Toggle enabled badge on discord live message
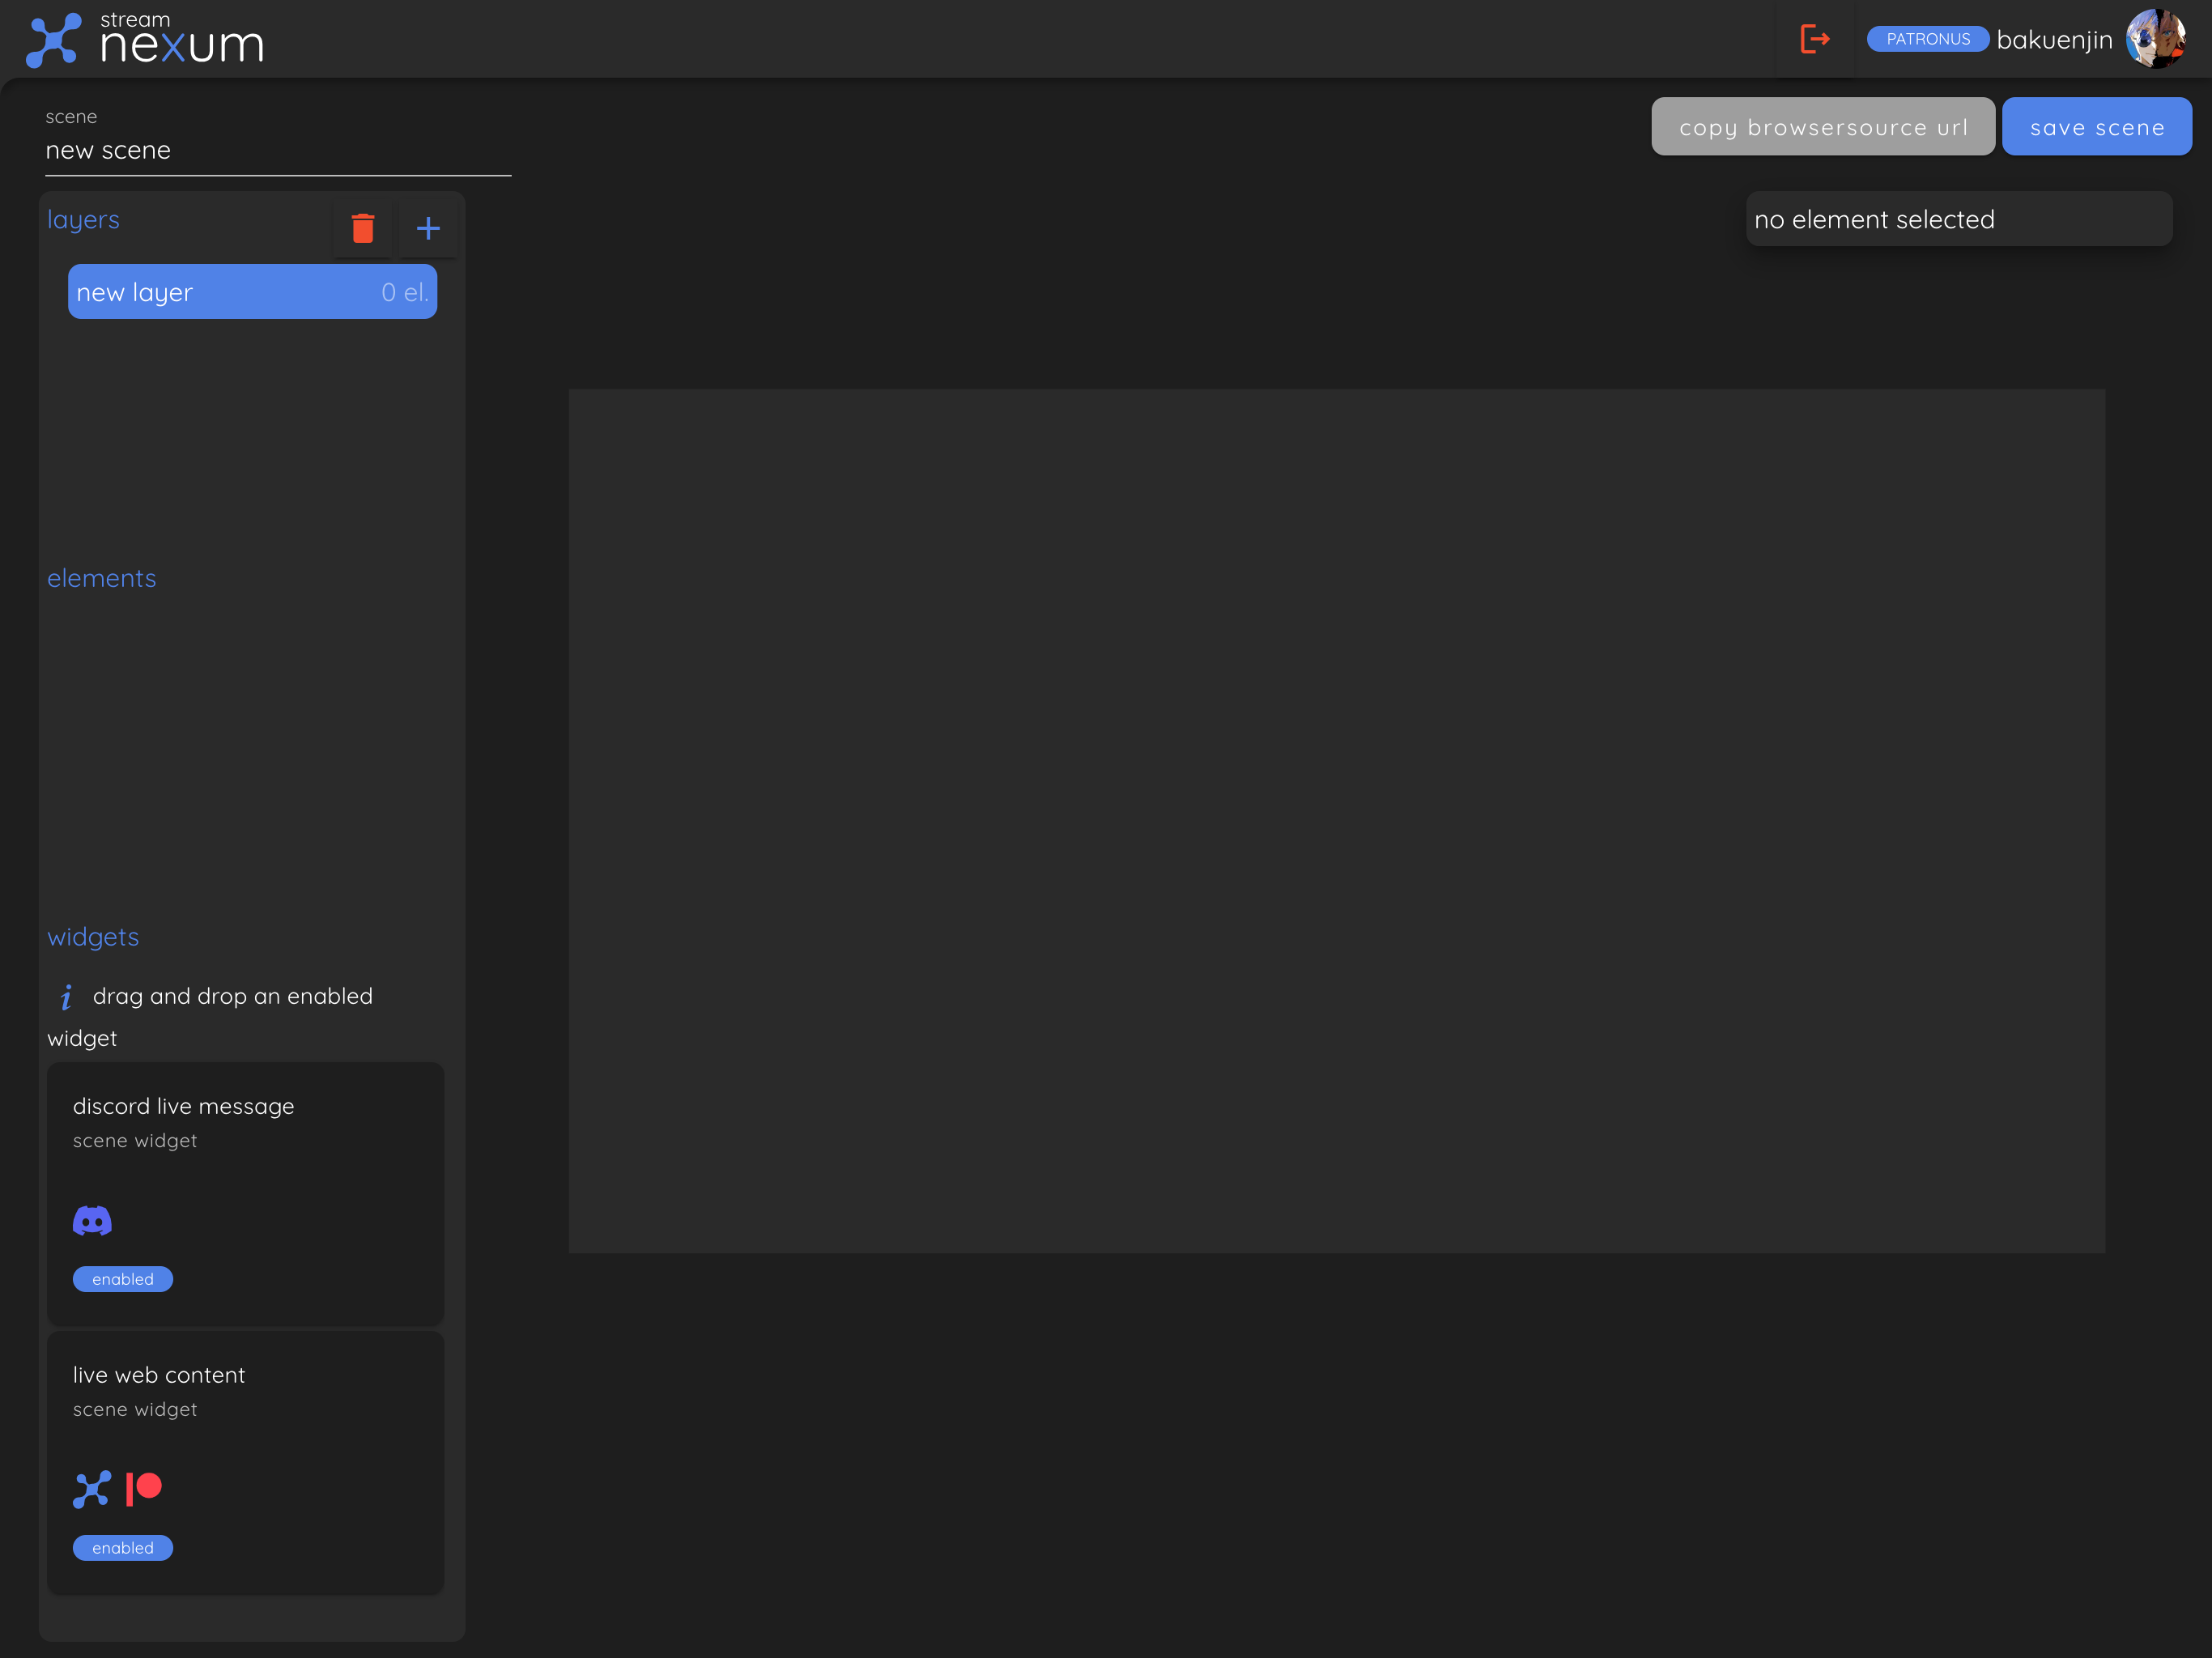This screenshot has height=1658, width=2212. click(x=123, y=1279)
